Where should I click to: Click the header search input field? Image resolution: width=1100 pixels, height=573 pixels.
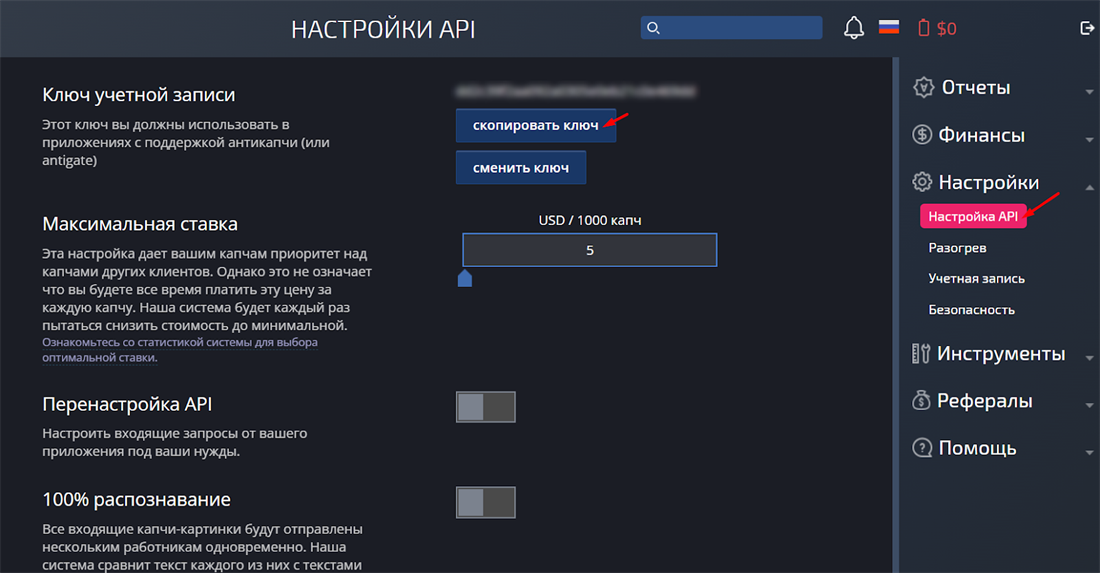pyautogui.click(x=731, y=27)
